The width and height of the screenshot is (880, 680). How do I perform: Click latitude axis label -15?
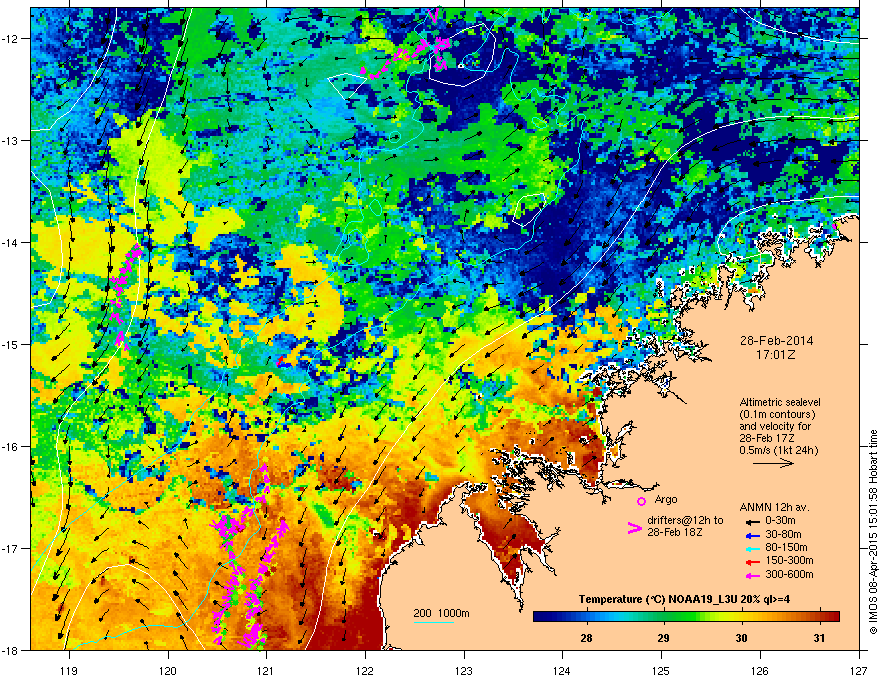click(11, 344)
